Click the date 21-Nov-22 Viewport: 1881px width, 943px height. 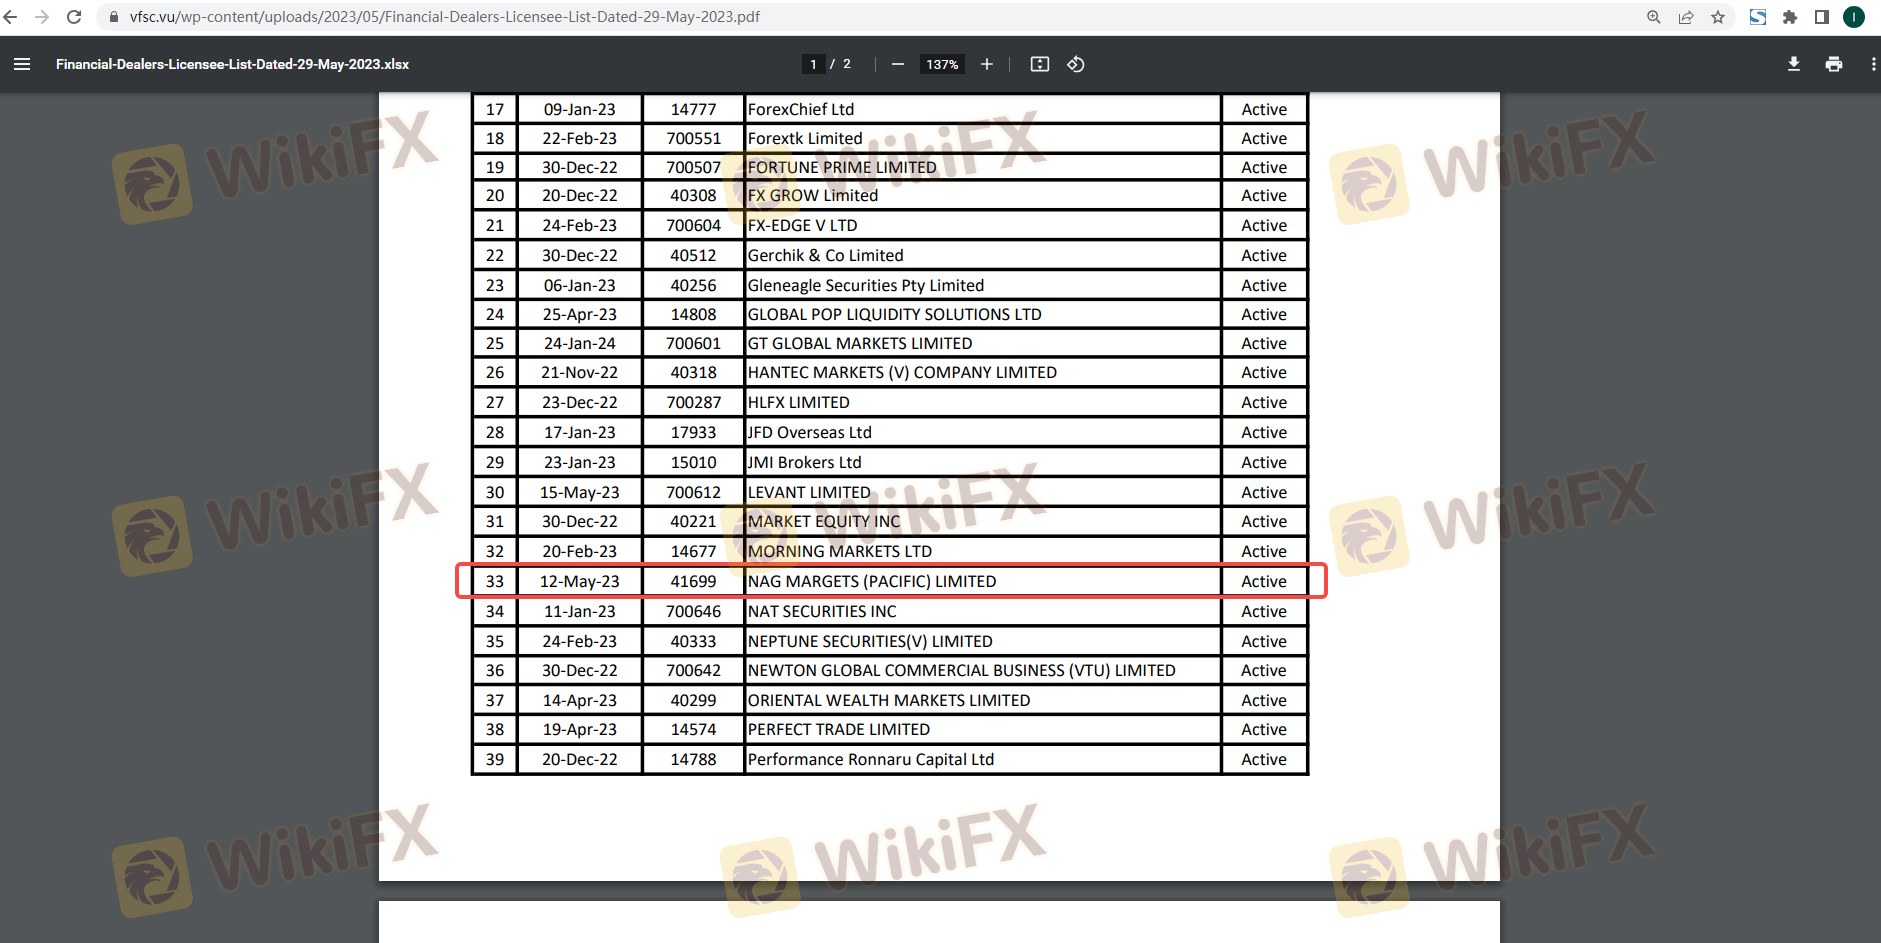[580, 372]
